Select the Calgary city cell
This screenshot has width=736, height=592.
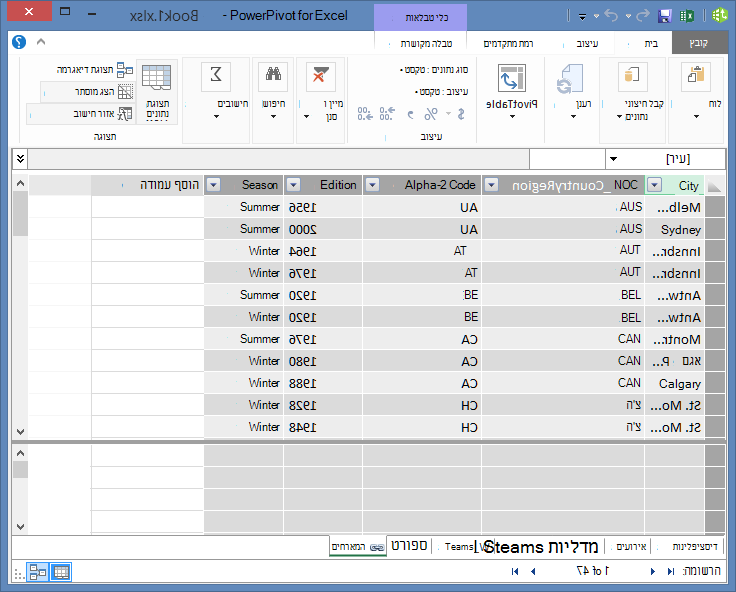pyautogui.click(x=675, y=384)
